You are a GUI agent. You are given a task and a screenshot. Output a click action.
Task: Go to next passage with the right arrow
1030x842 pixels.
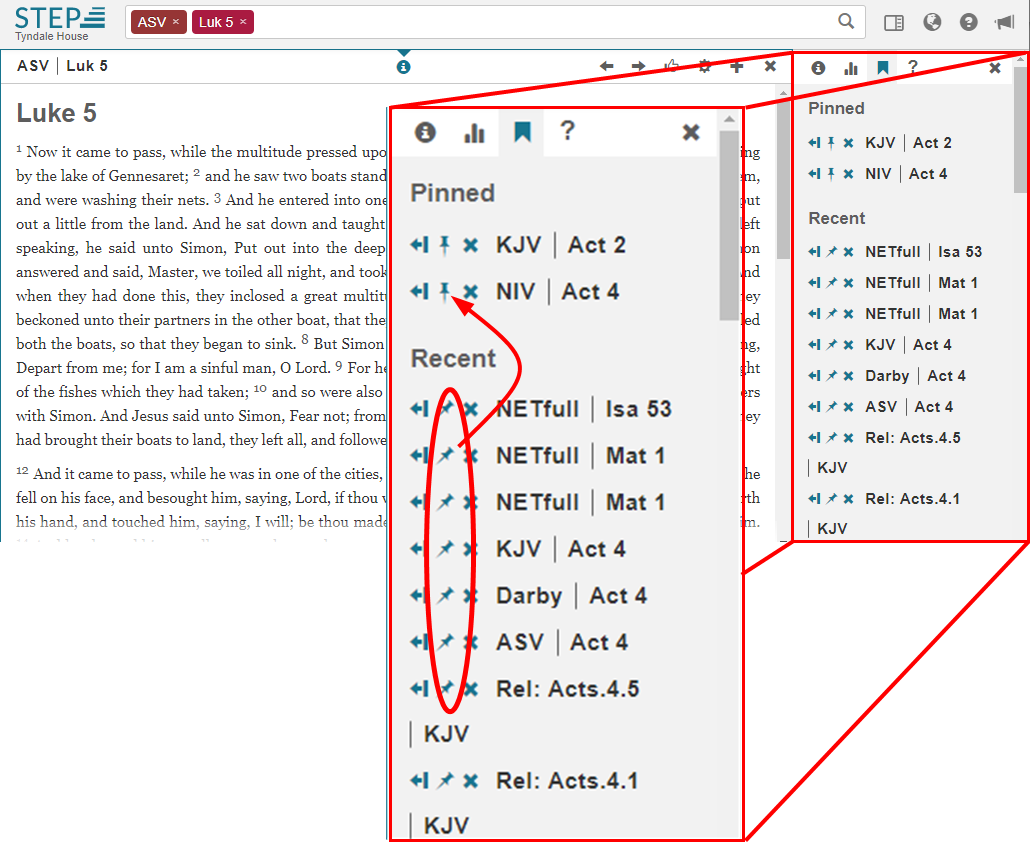pyautogui.click(x=637, y=65)
